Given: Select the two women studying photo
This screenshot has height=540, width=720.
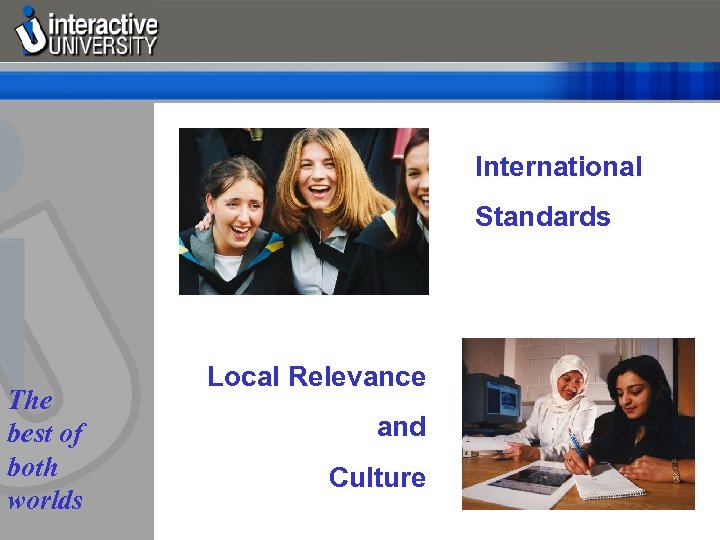Looking at the screenshot, I should coord(578,424).
